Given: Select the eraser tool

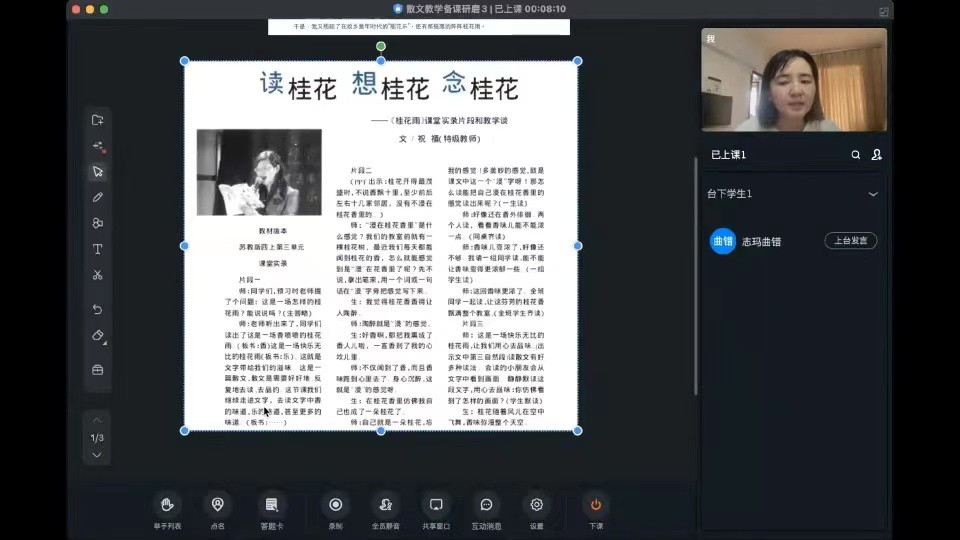Looking at the screenshot, I should 97,336.
